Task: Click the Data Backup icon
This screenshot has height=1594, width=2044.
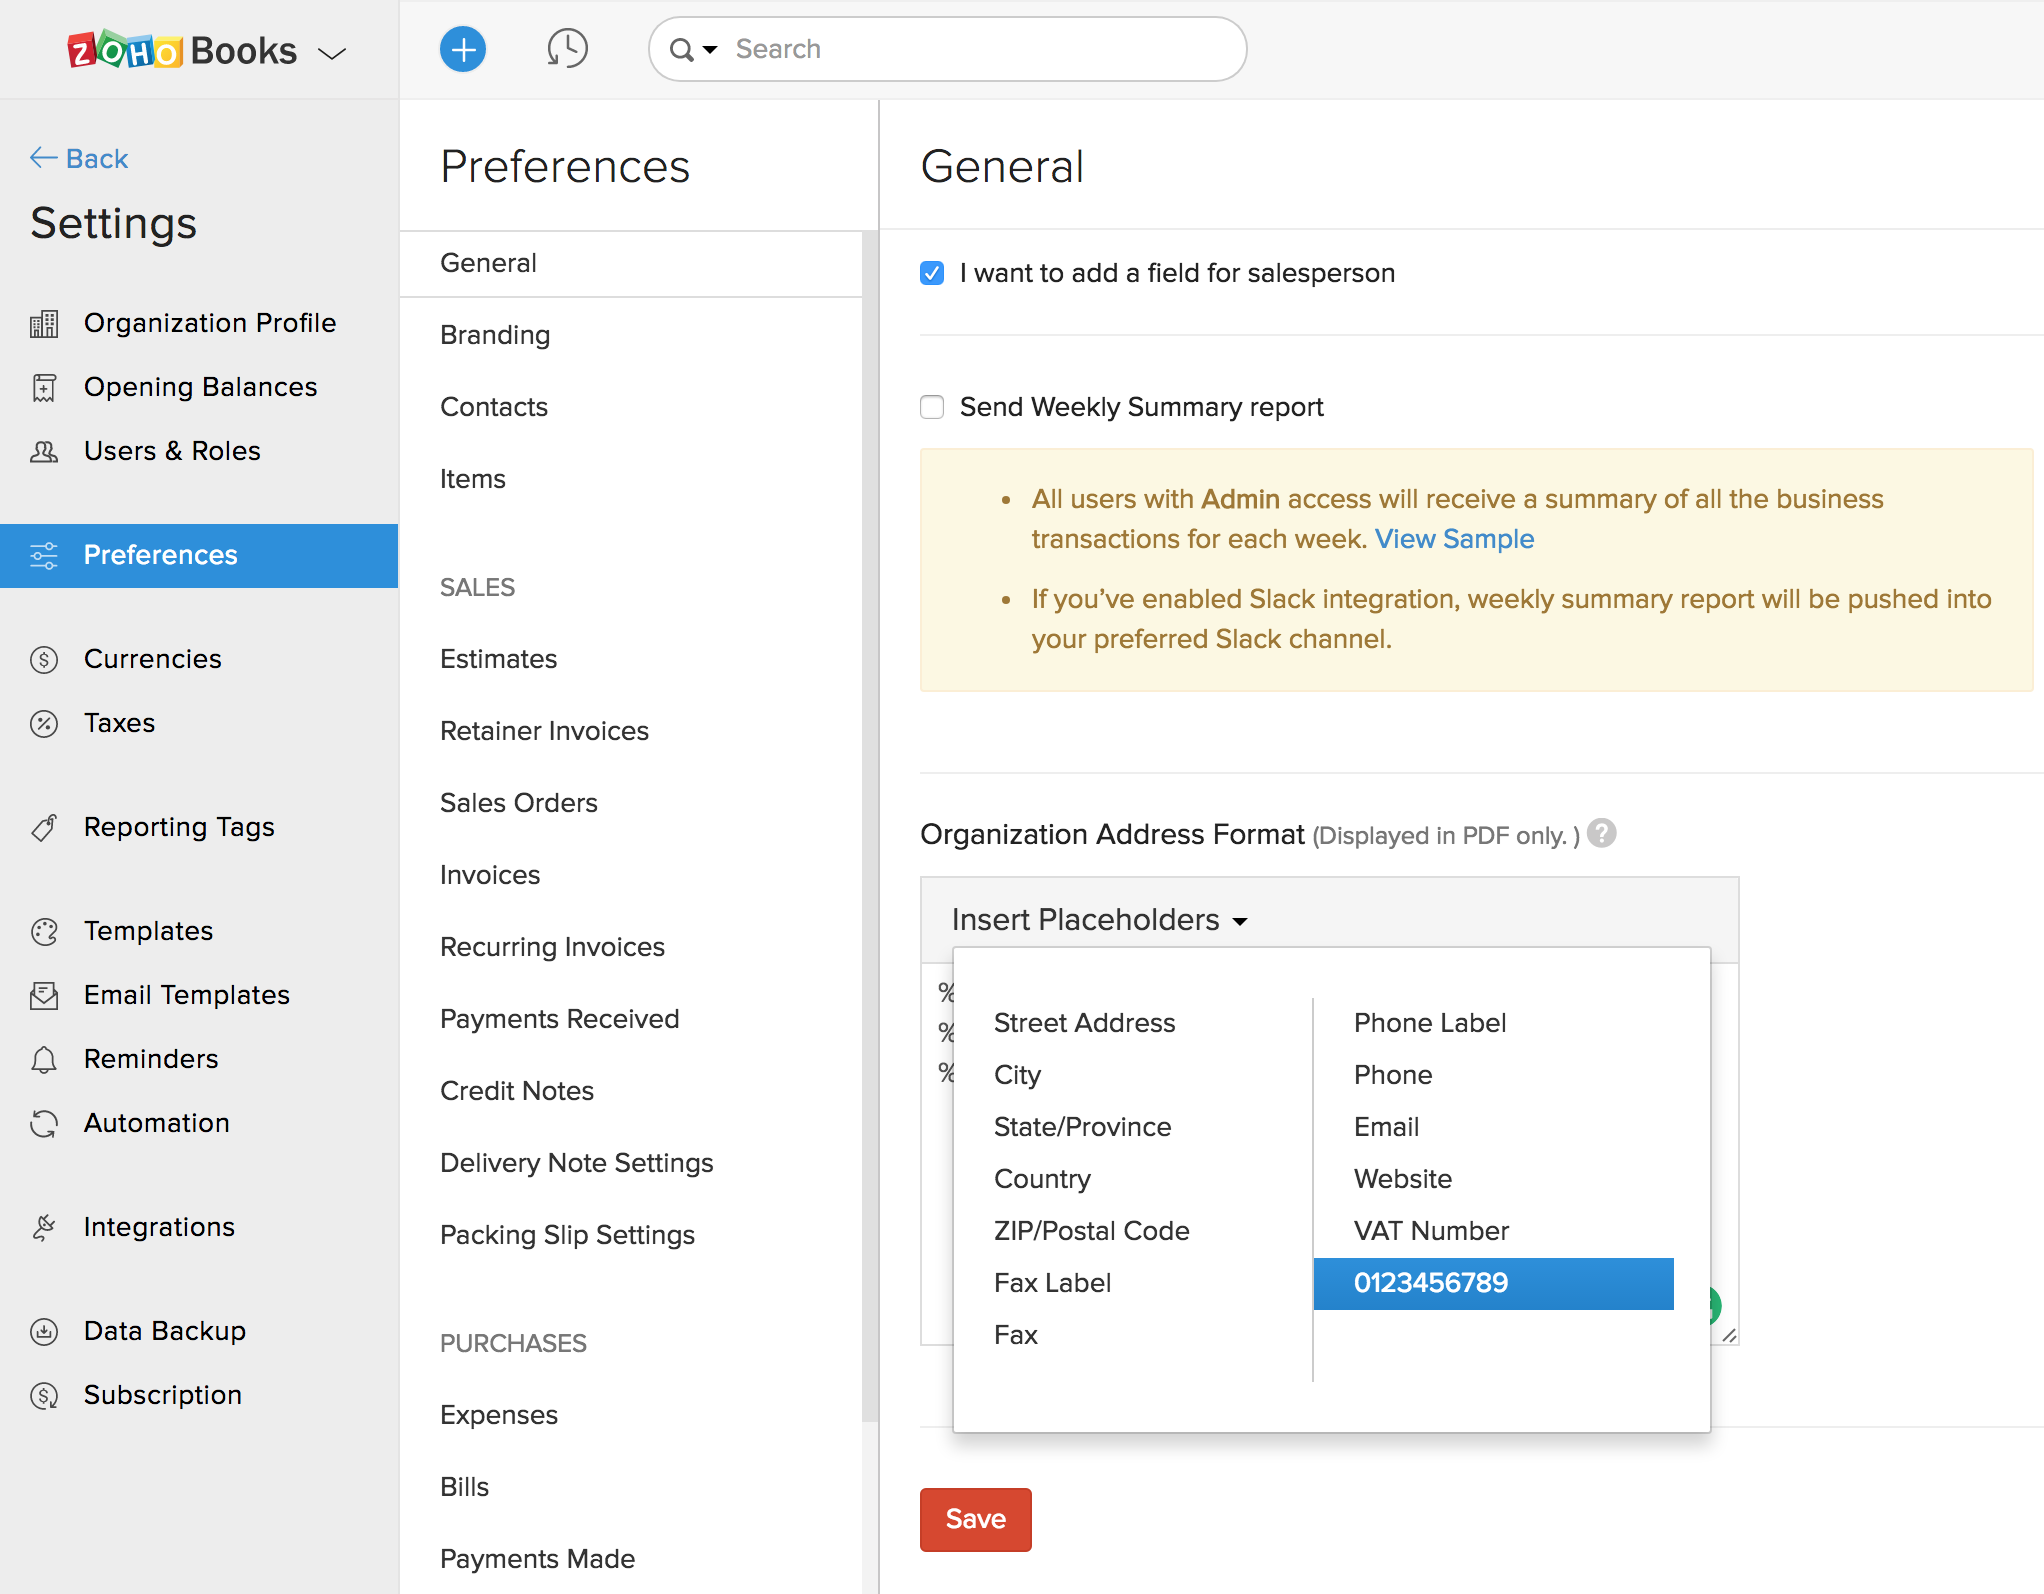Action: pyautogui.click(x=44, y=1332)
